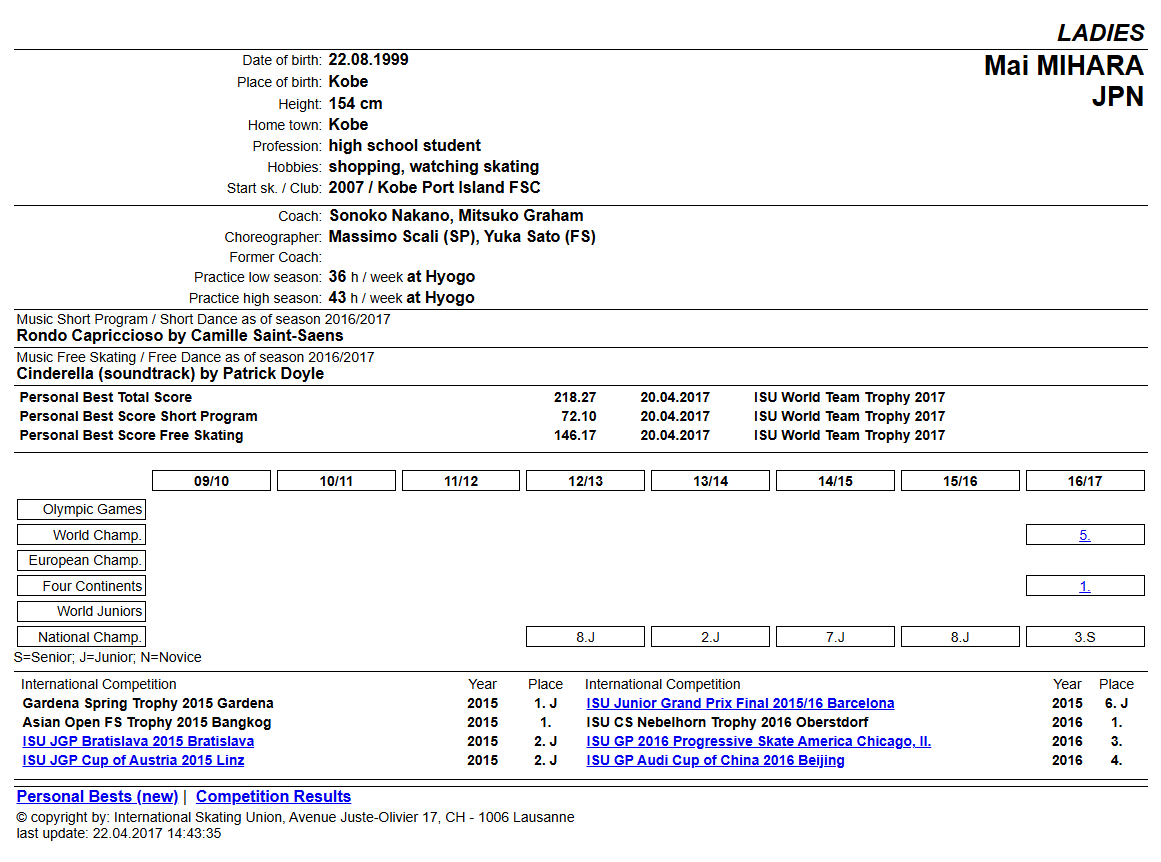The width and height of the screenshot is (1161, 862).
Task: Click 'Gardena Spring Trophy 2015 Gardena' entry
Action: [148, 704]
